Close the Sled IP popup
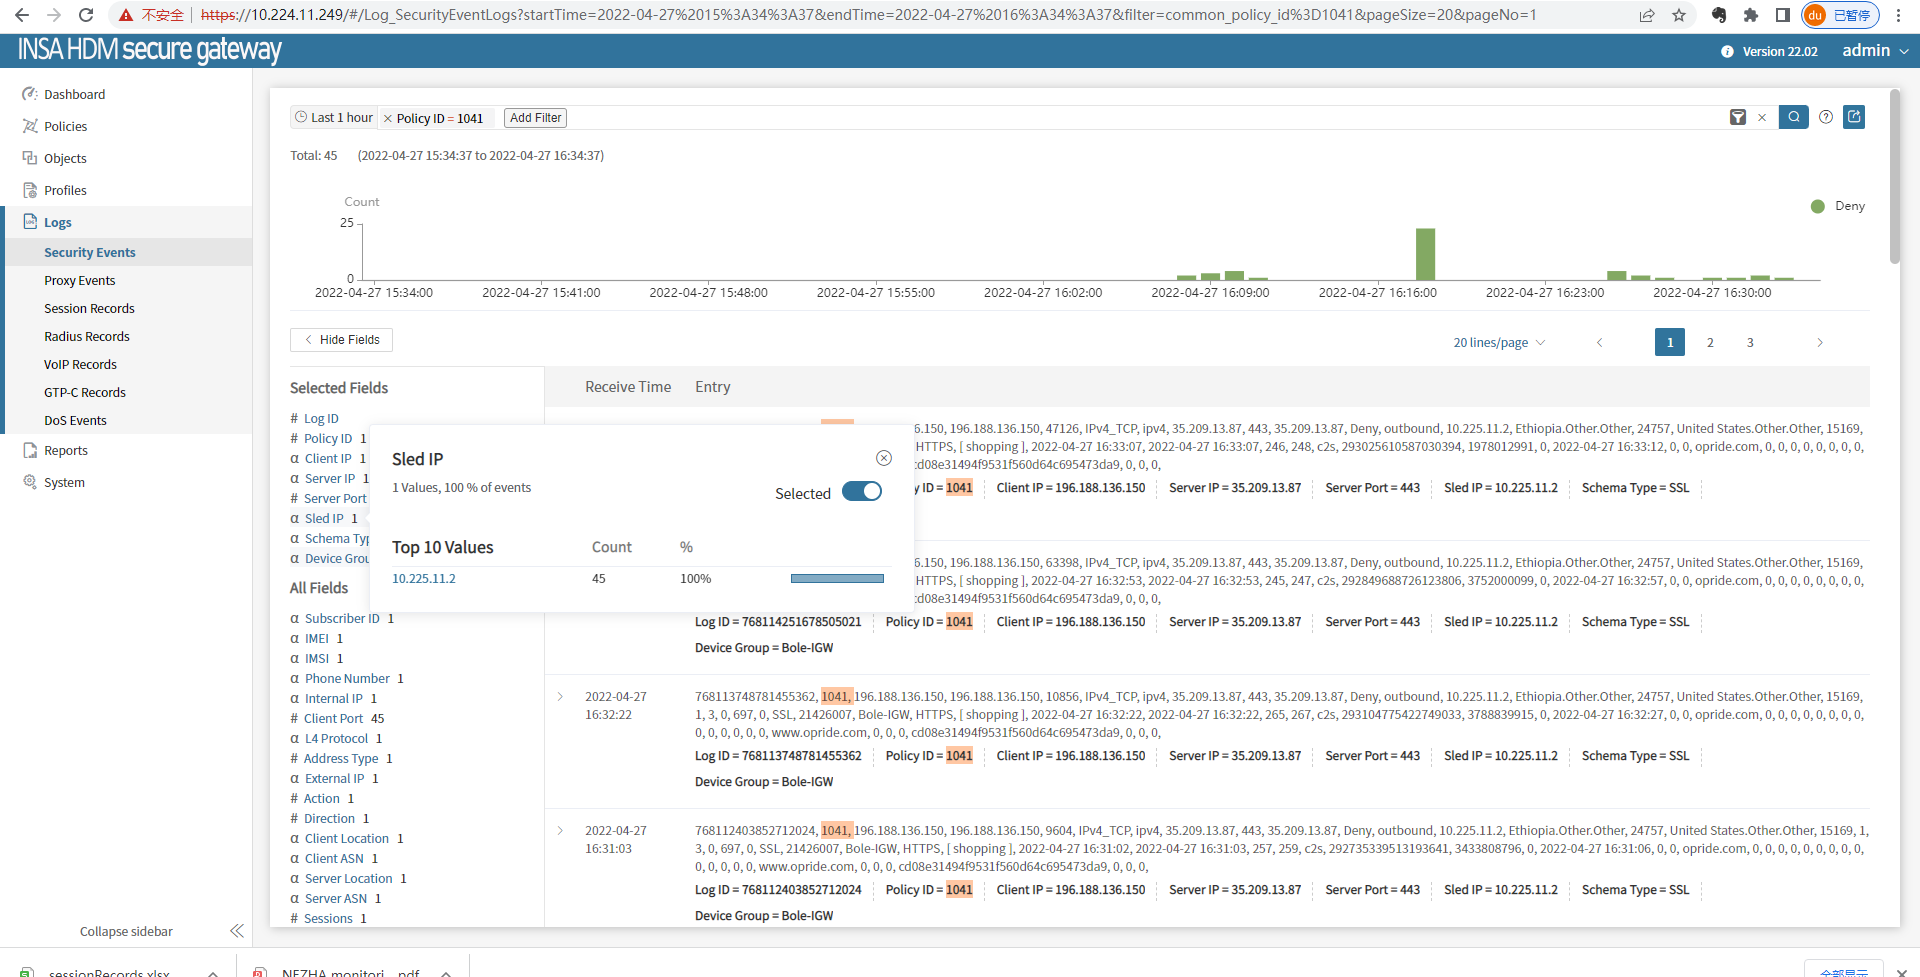 tap(884, 458)
